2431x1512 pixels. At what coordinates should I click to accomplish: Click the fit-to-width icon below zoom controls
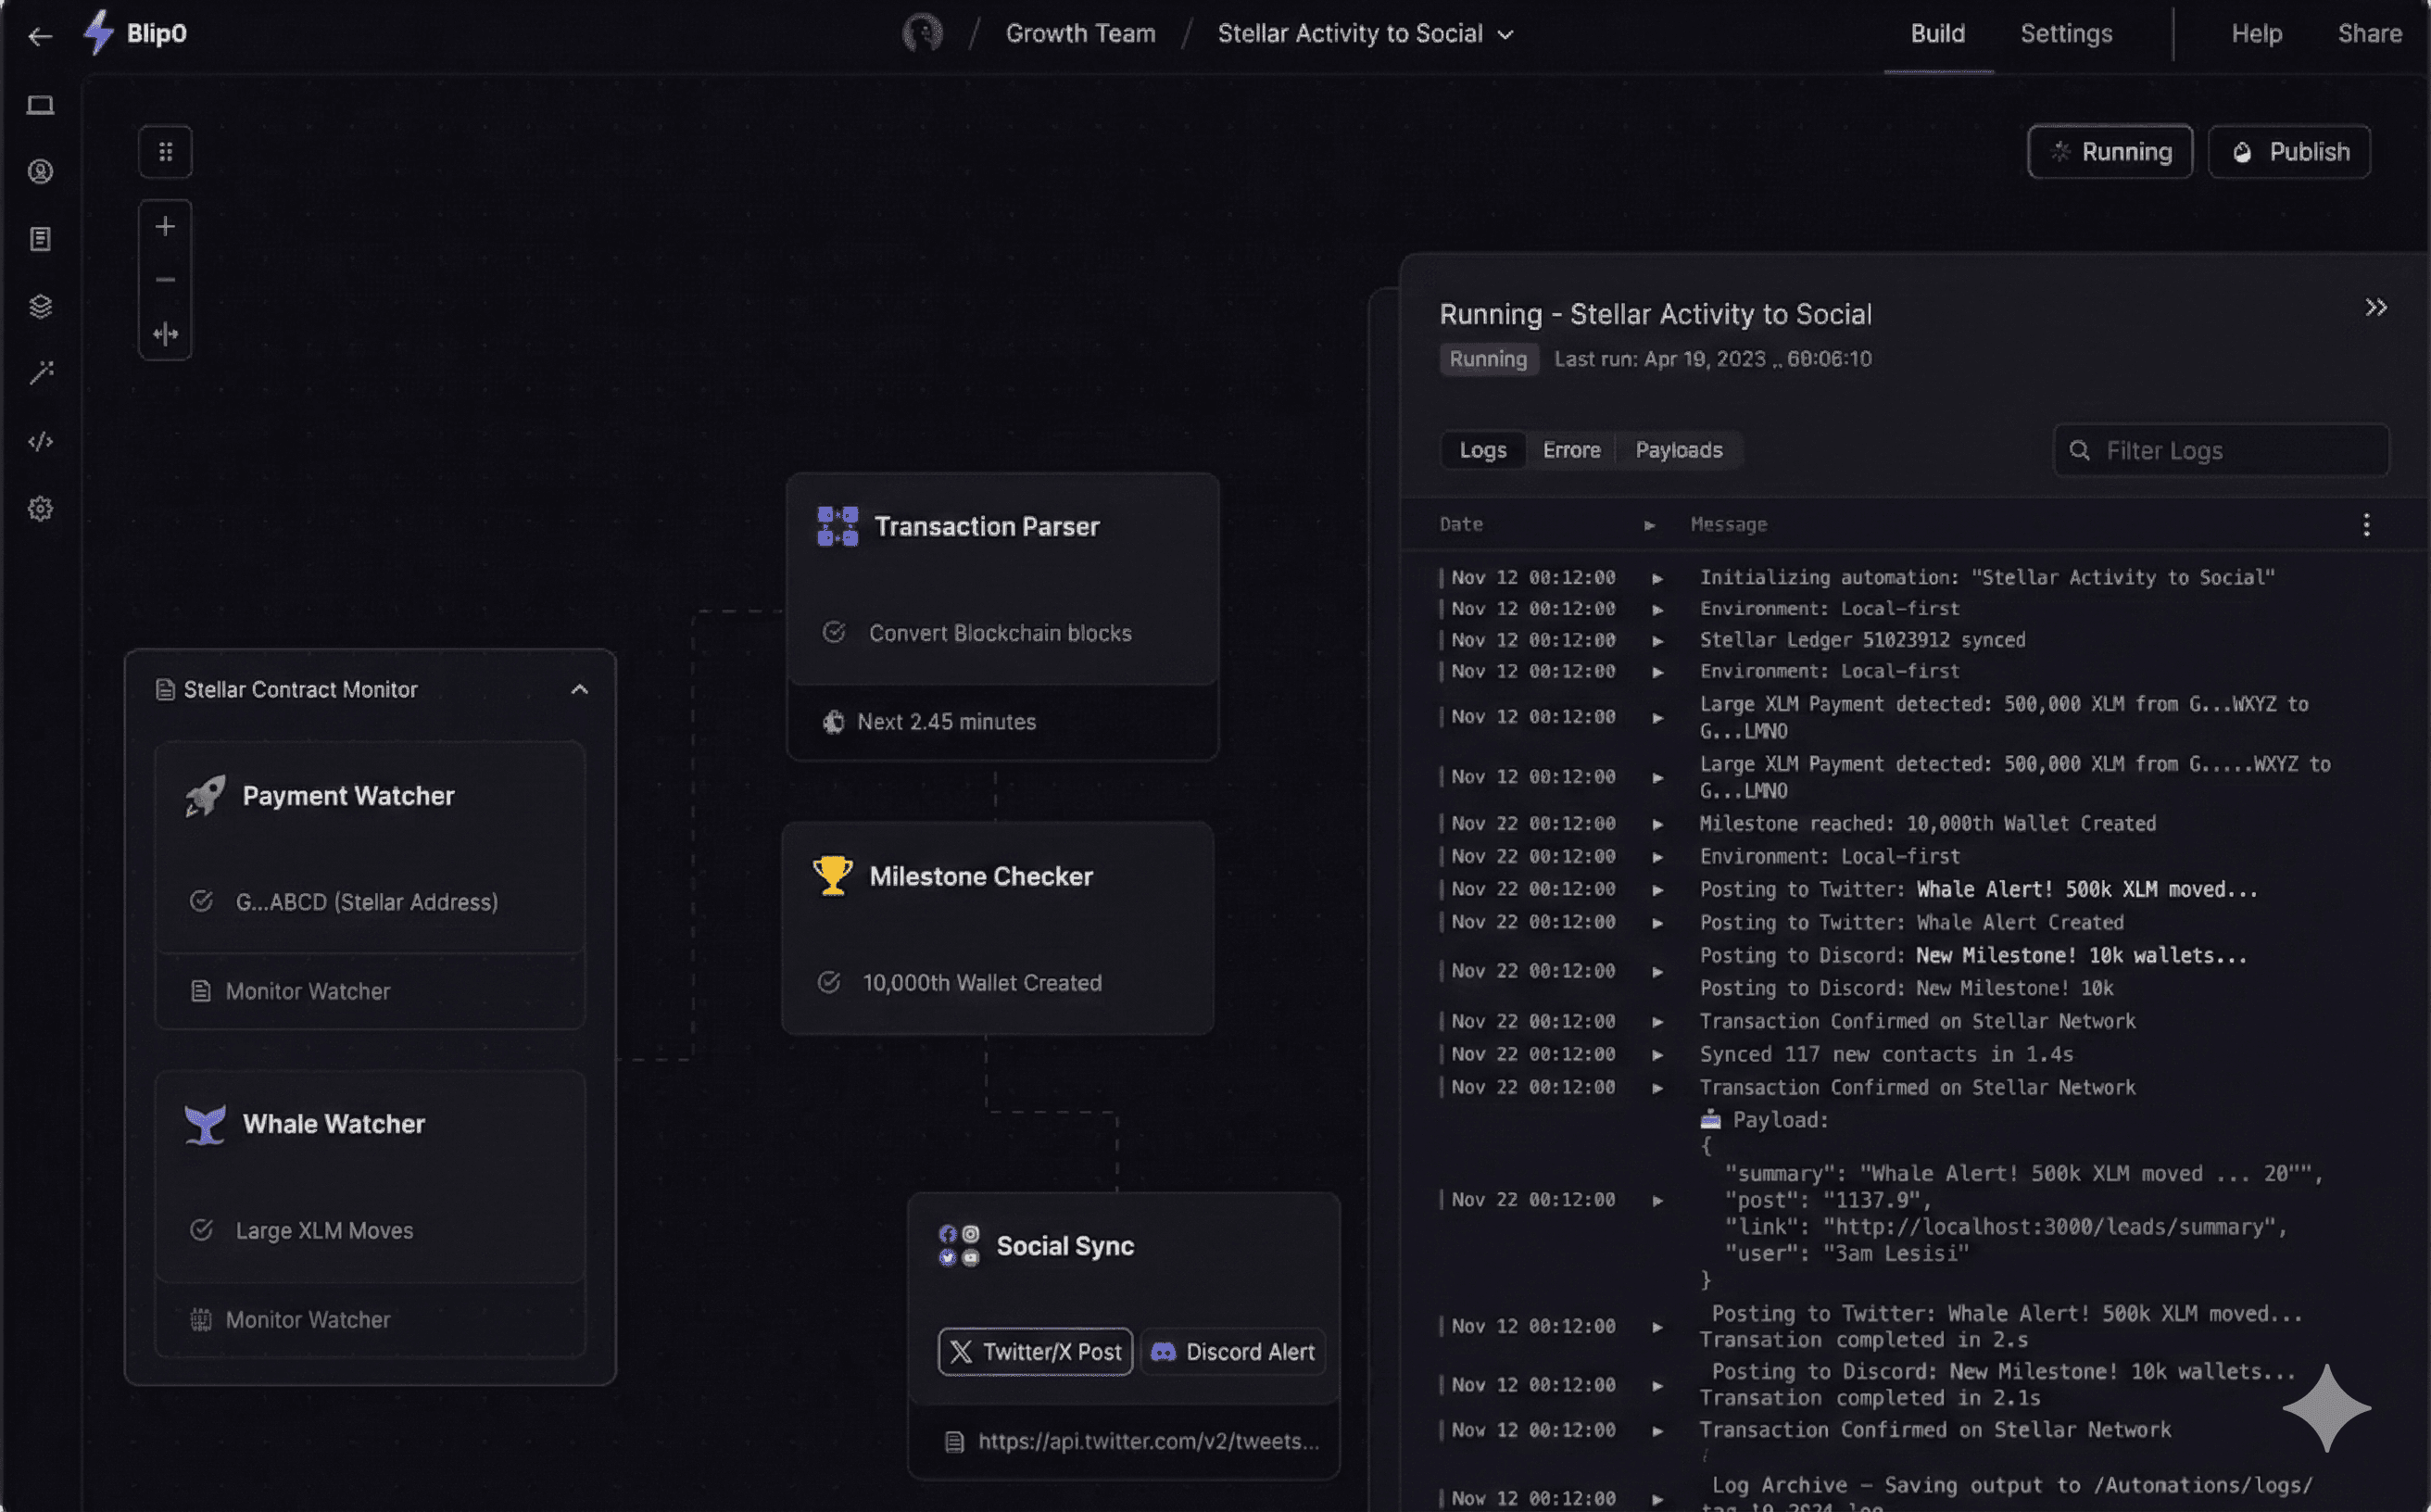[165, 334]
